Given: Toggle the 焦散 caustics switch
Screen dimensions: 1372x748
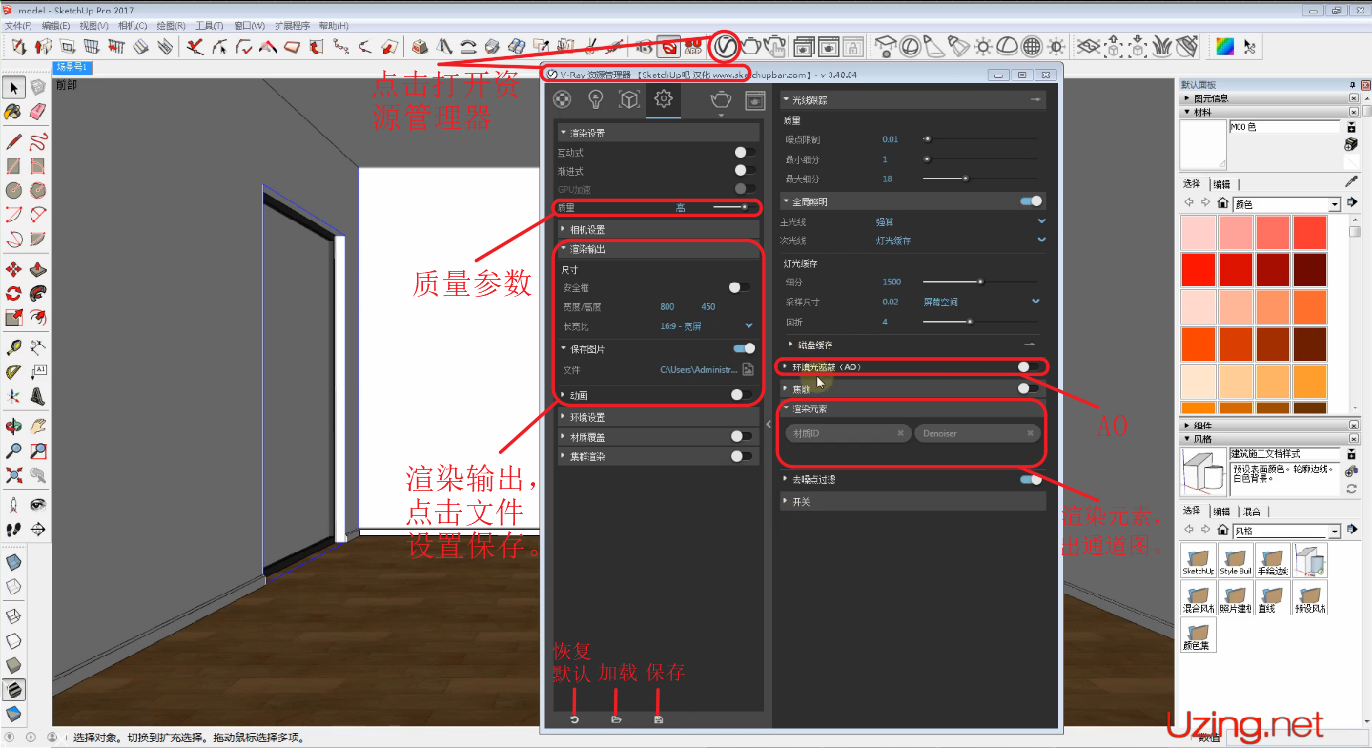Looking at the screenshot, I should (1028, 388).
